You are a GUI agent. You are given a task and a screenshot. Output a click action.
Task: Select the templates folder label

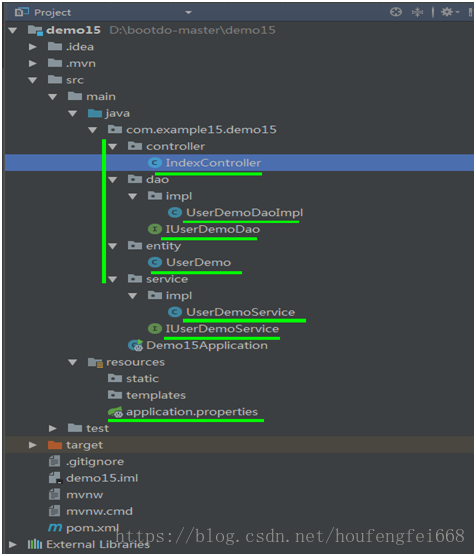coord(156,395)
